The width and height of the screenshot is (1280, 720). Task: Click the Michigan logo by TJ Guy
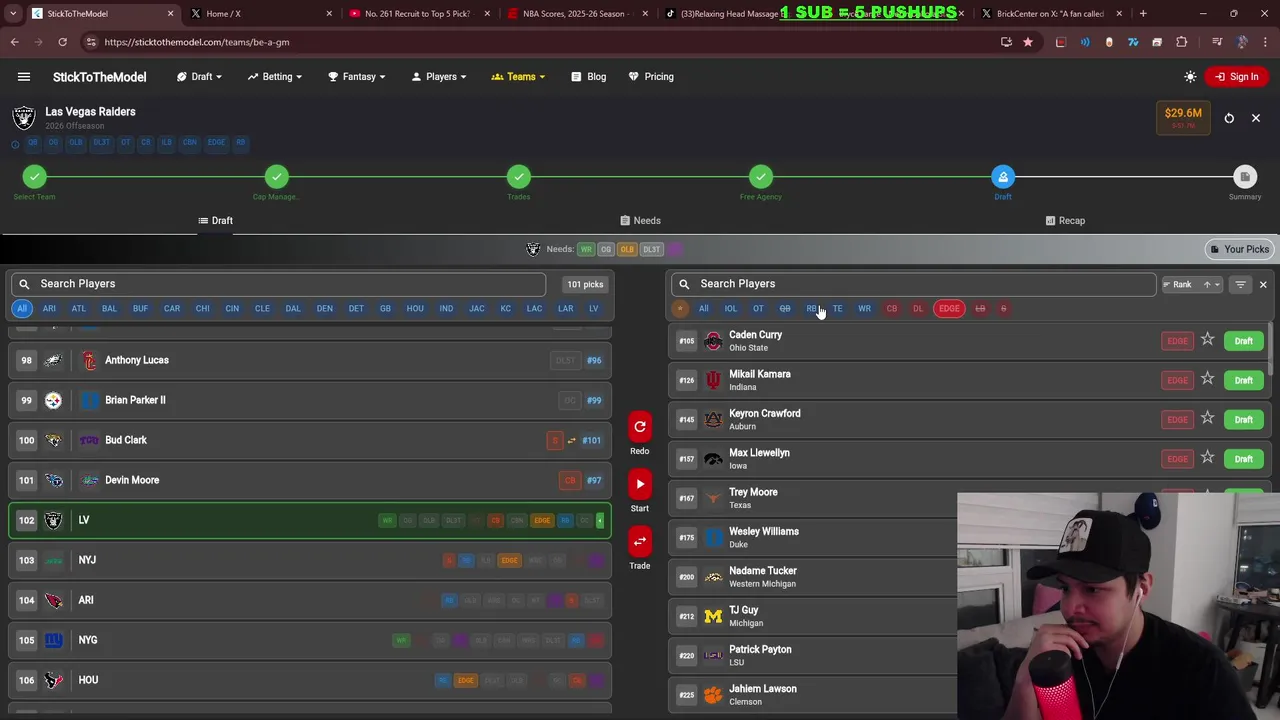coord(713,616)
